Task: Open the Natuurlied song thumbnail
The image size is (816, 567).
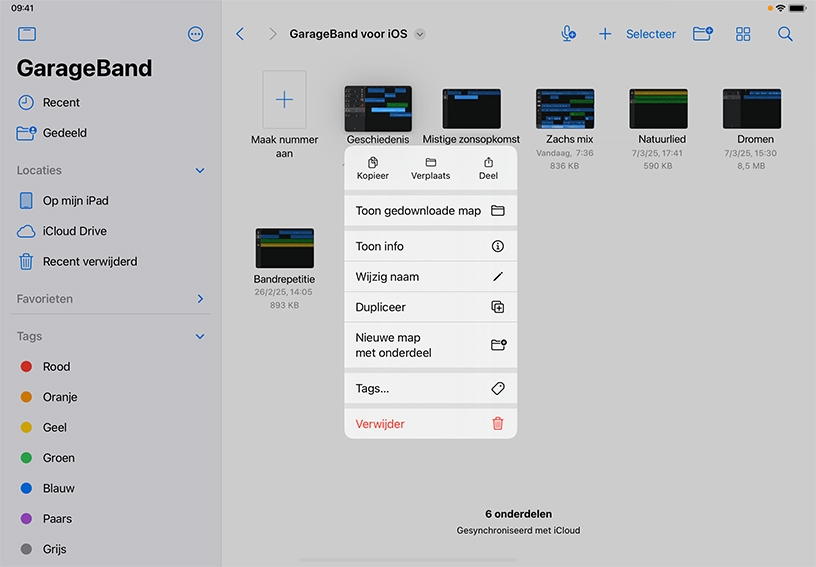Action: [x=658, y=109]
